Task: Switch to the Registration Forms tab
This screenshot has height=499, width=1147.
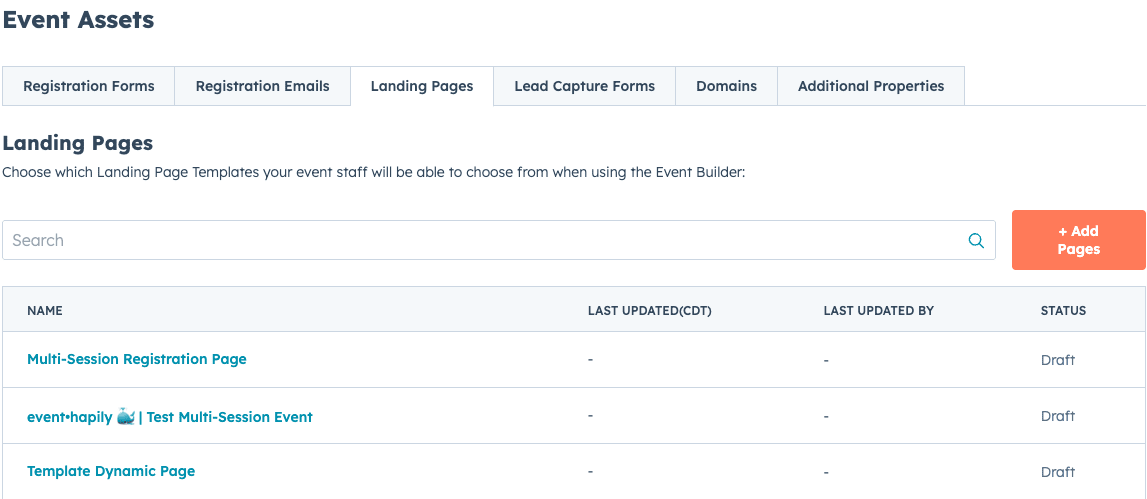Action: coord(89,86)
